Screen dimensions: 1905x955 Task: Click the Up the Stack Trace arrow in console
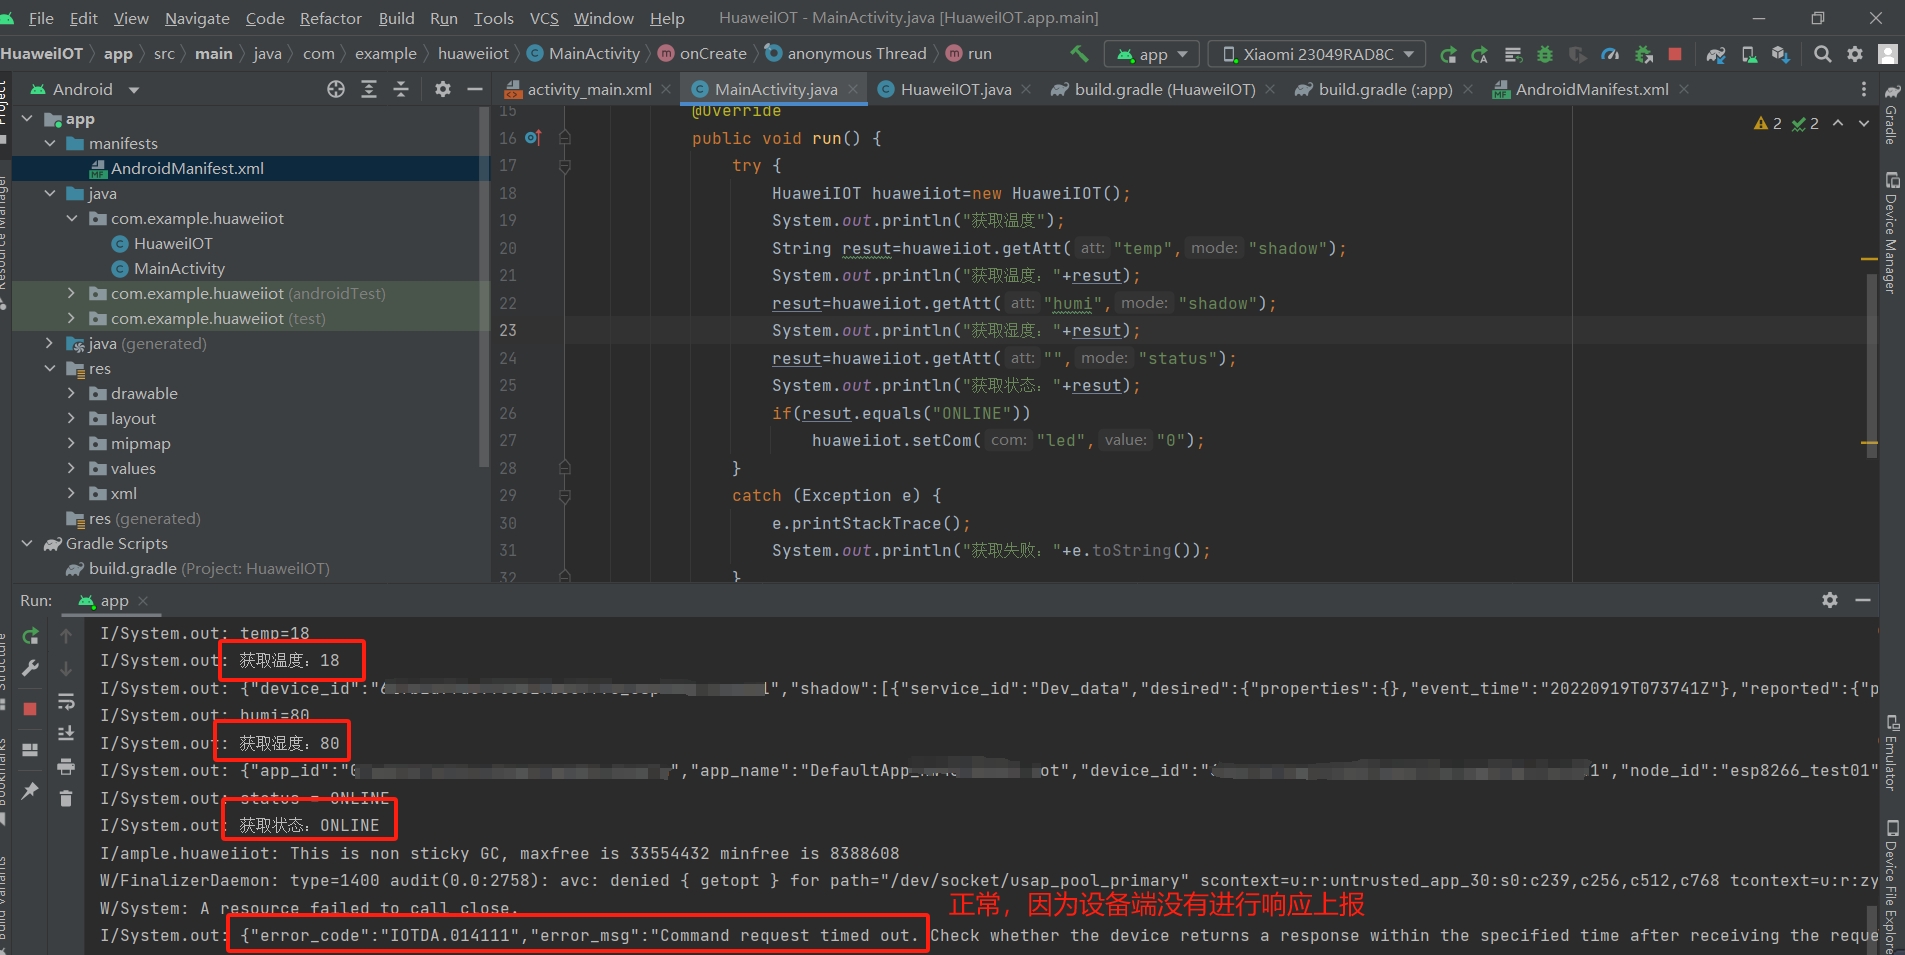(66, 635)
